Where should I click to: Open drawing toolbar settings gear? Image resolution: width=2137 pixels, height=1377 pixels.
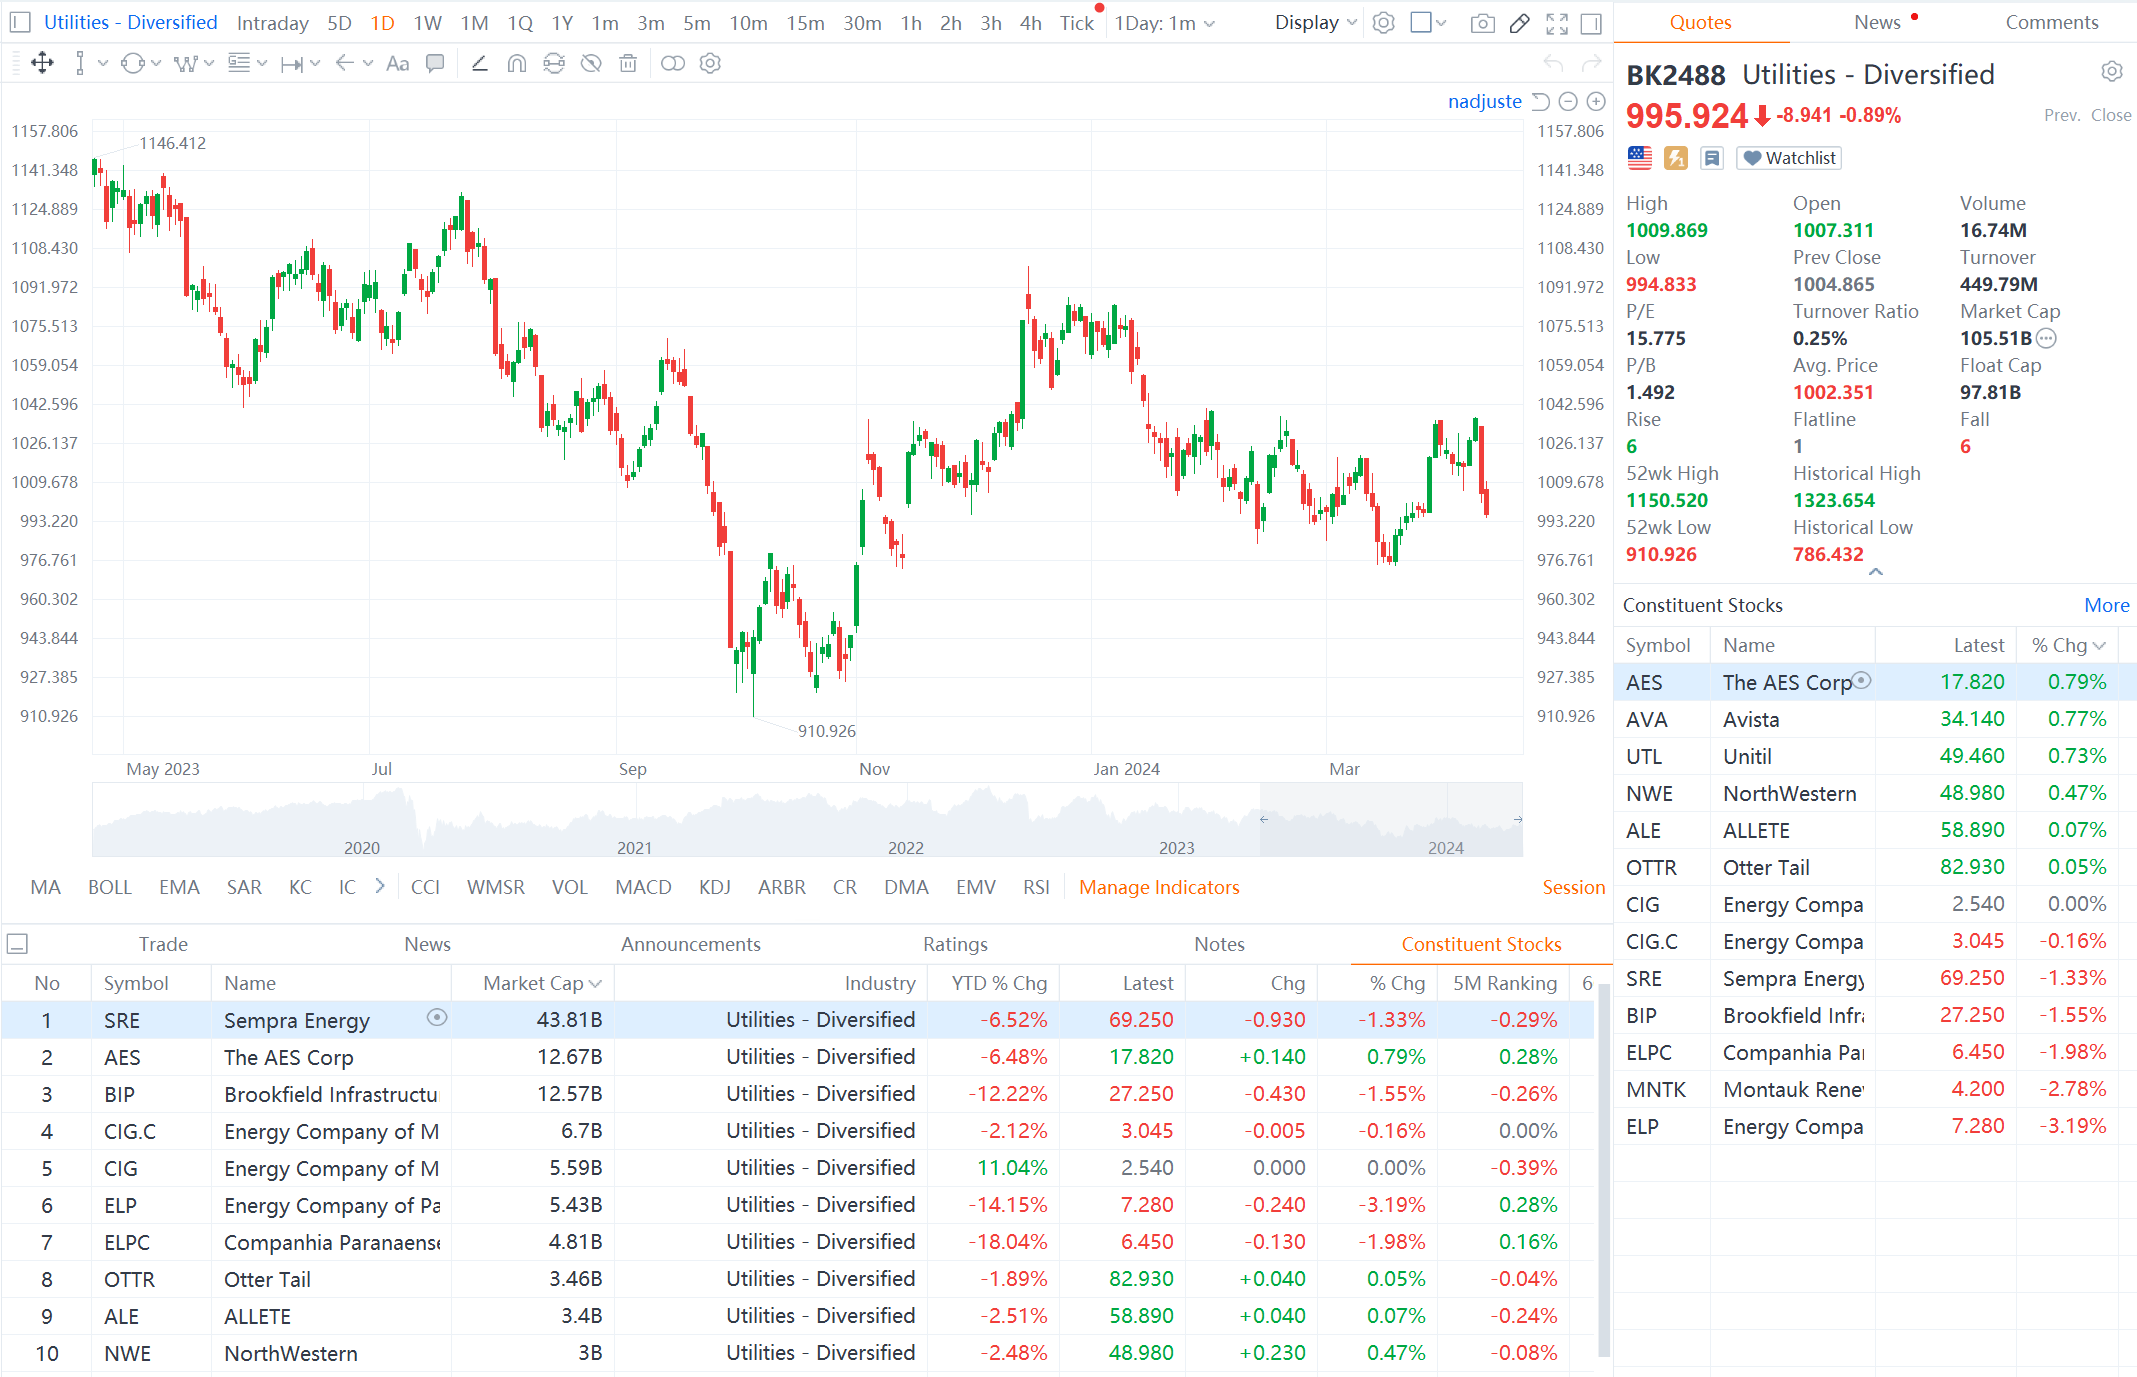710,64
